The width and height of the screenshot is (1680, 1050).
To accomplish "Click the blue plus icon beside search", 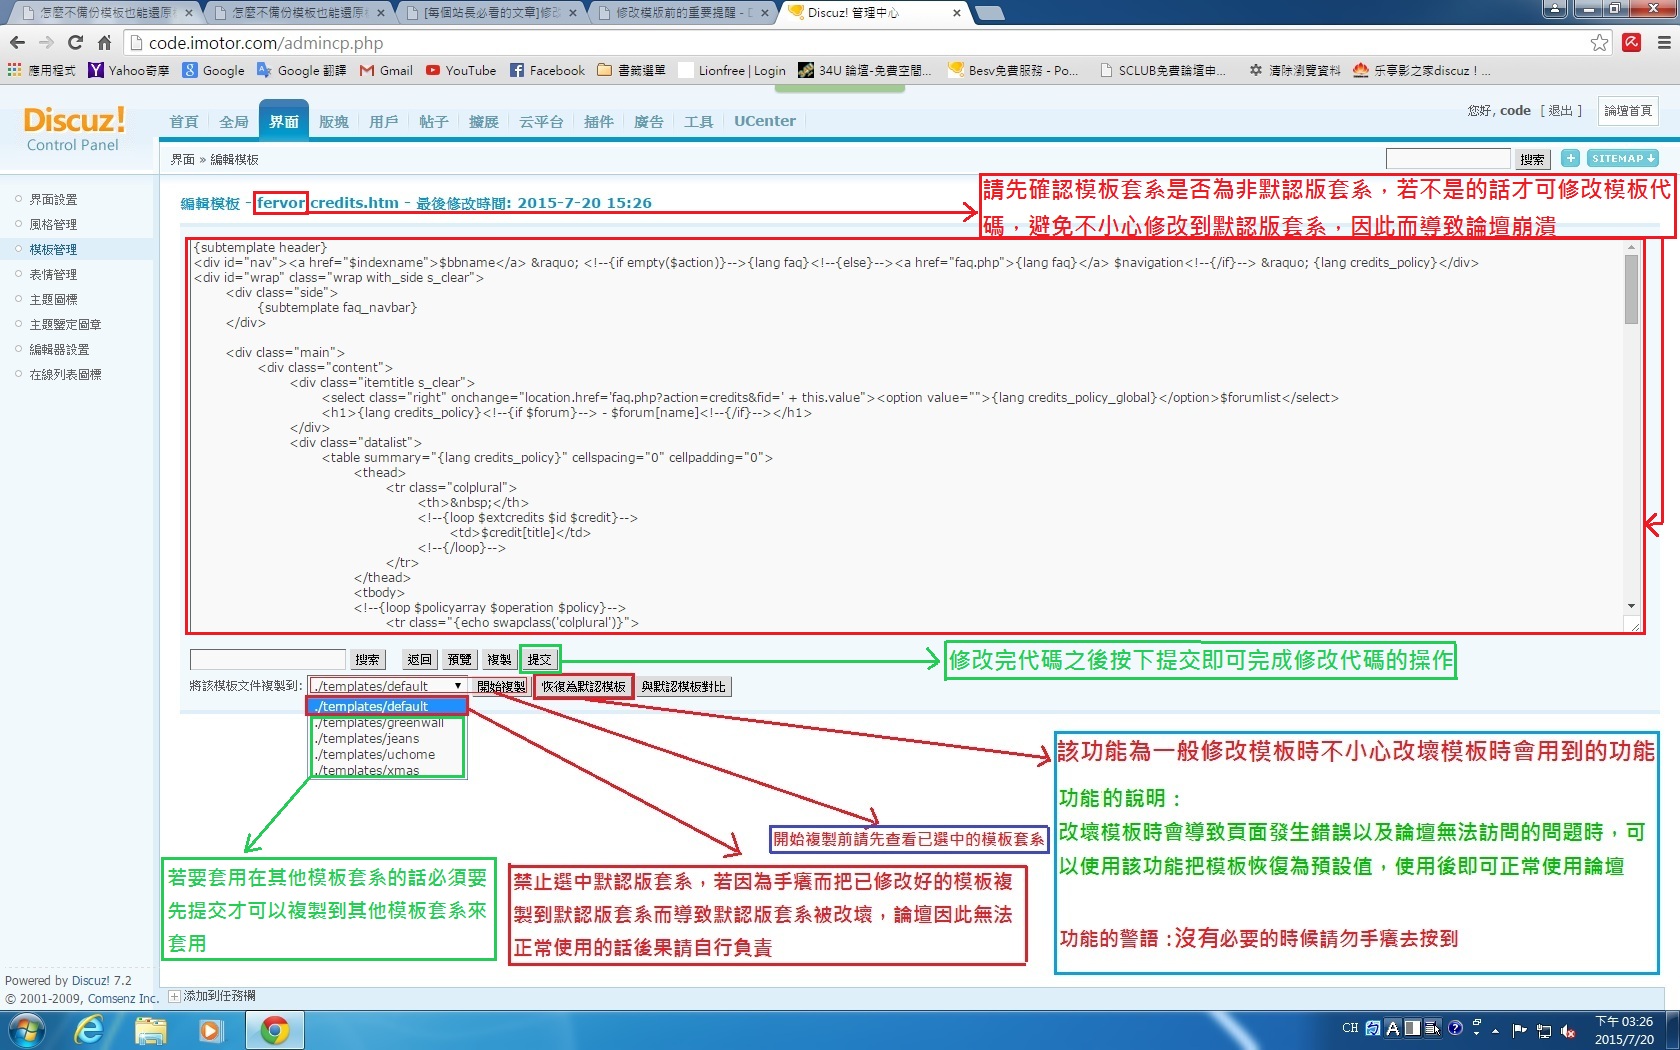I will click(x=1571, y=158).
